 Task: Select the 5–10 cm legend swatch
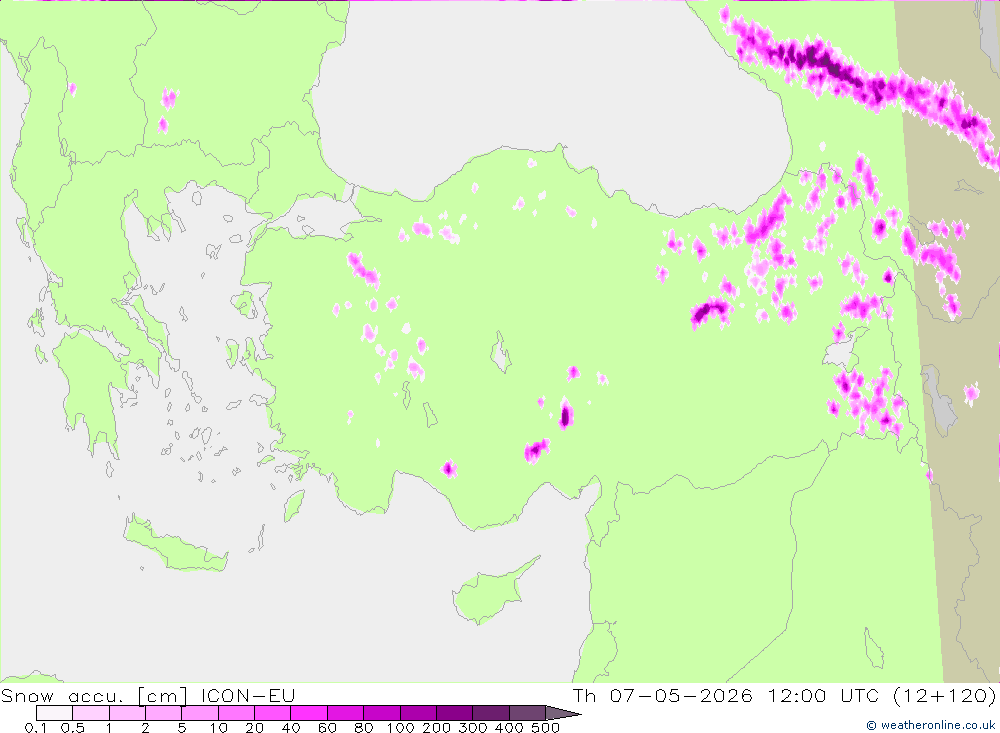click(200, 713)
